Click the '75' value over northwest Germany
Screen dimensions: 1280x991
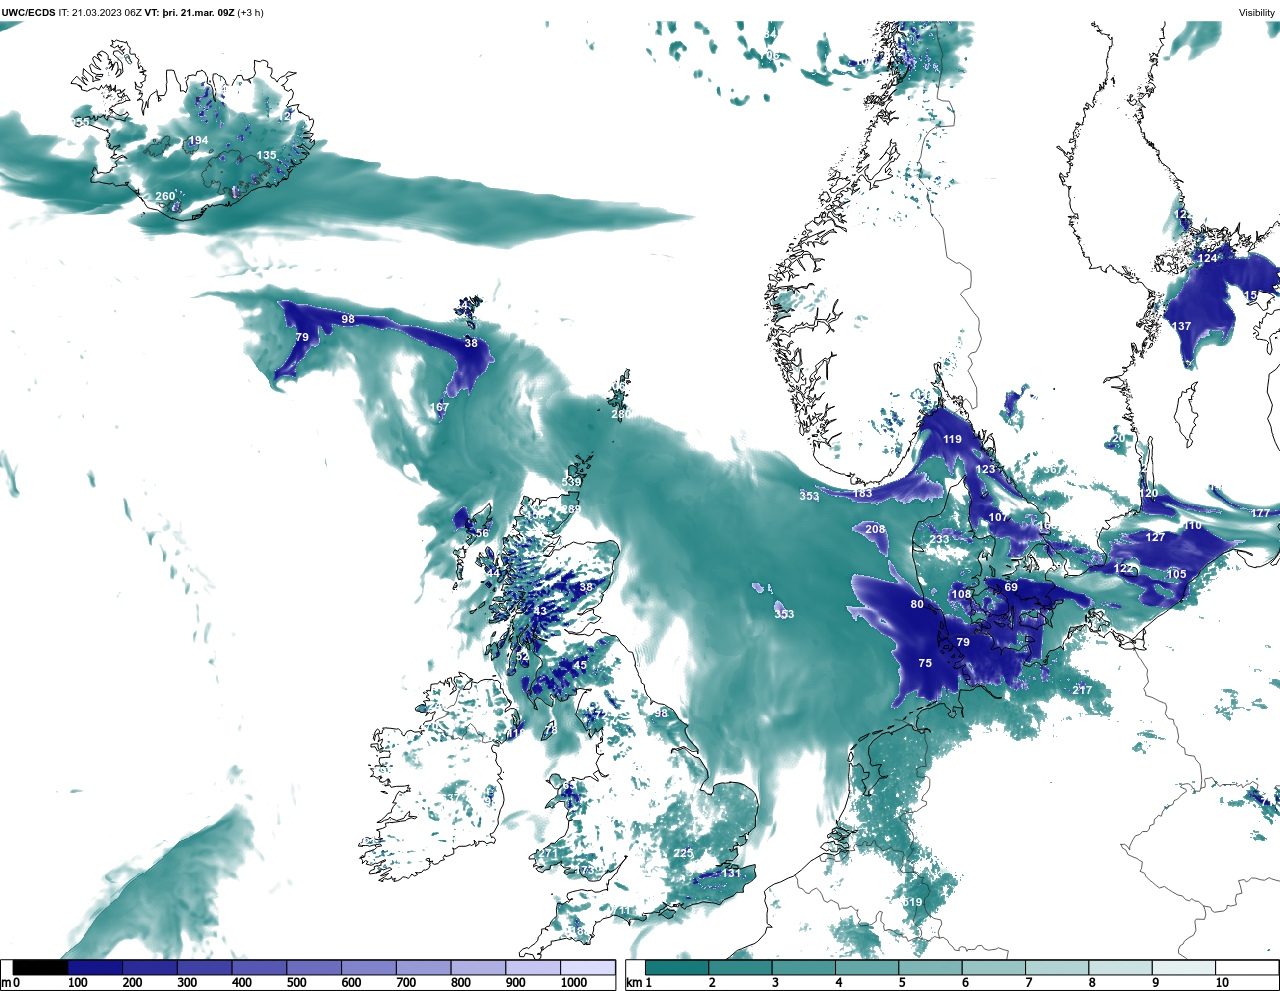[x=925, y=663]
